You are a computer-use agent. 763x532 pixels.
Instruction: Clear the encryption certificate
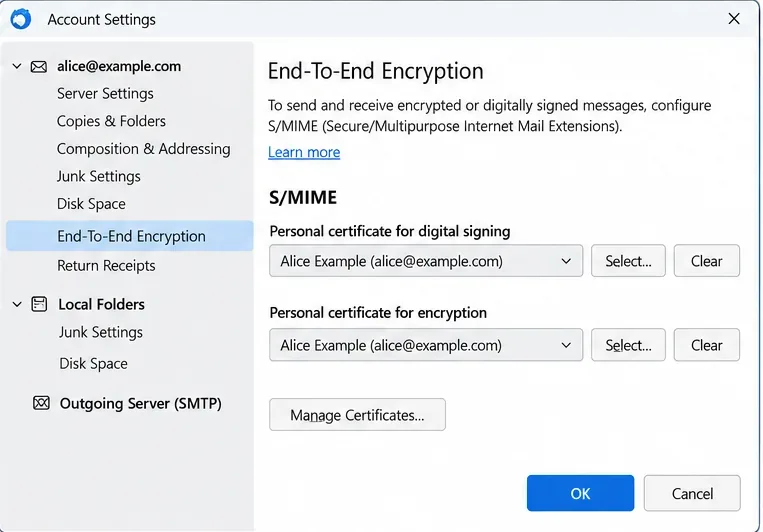click(x=707, y=345)
